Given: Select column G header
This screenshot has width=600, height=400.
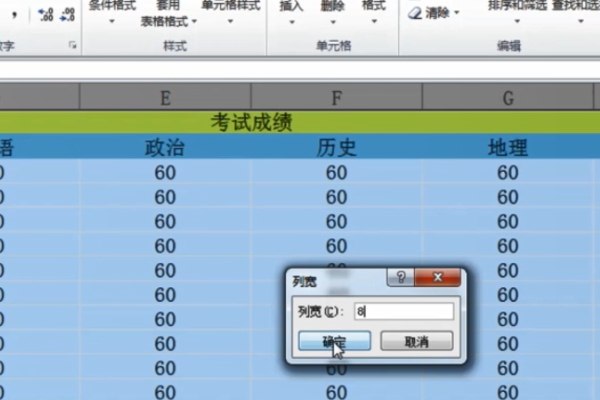Looking at the screenshot, I should 508,97.
